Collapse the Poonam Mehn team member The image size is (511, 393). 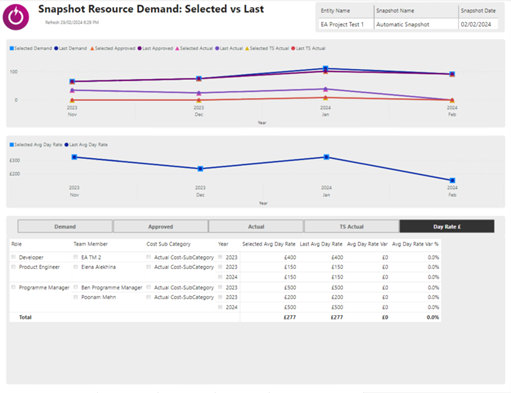pos(76,297)
